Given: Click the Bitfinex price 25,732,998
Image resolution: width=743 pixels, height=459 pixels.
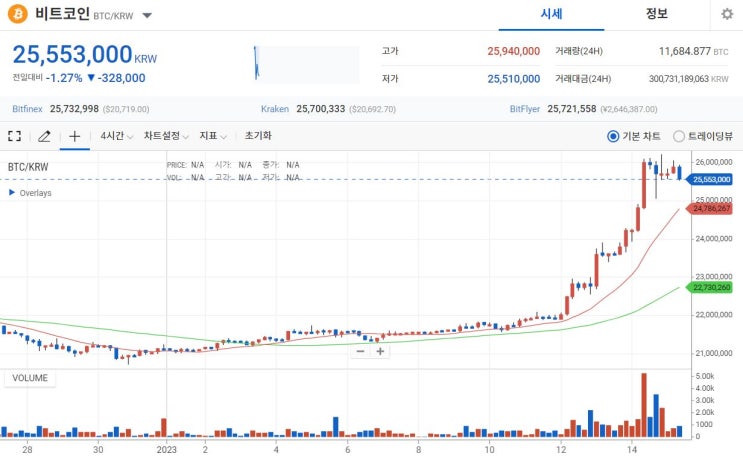Looking at the screenshot, I should [x=74, y=109].
